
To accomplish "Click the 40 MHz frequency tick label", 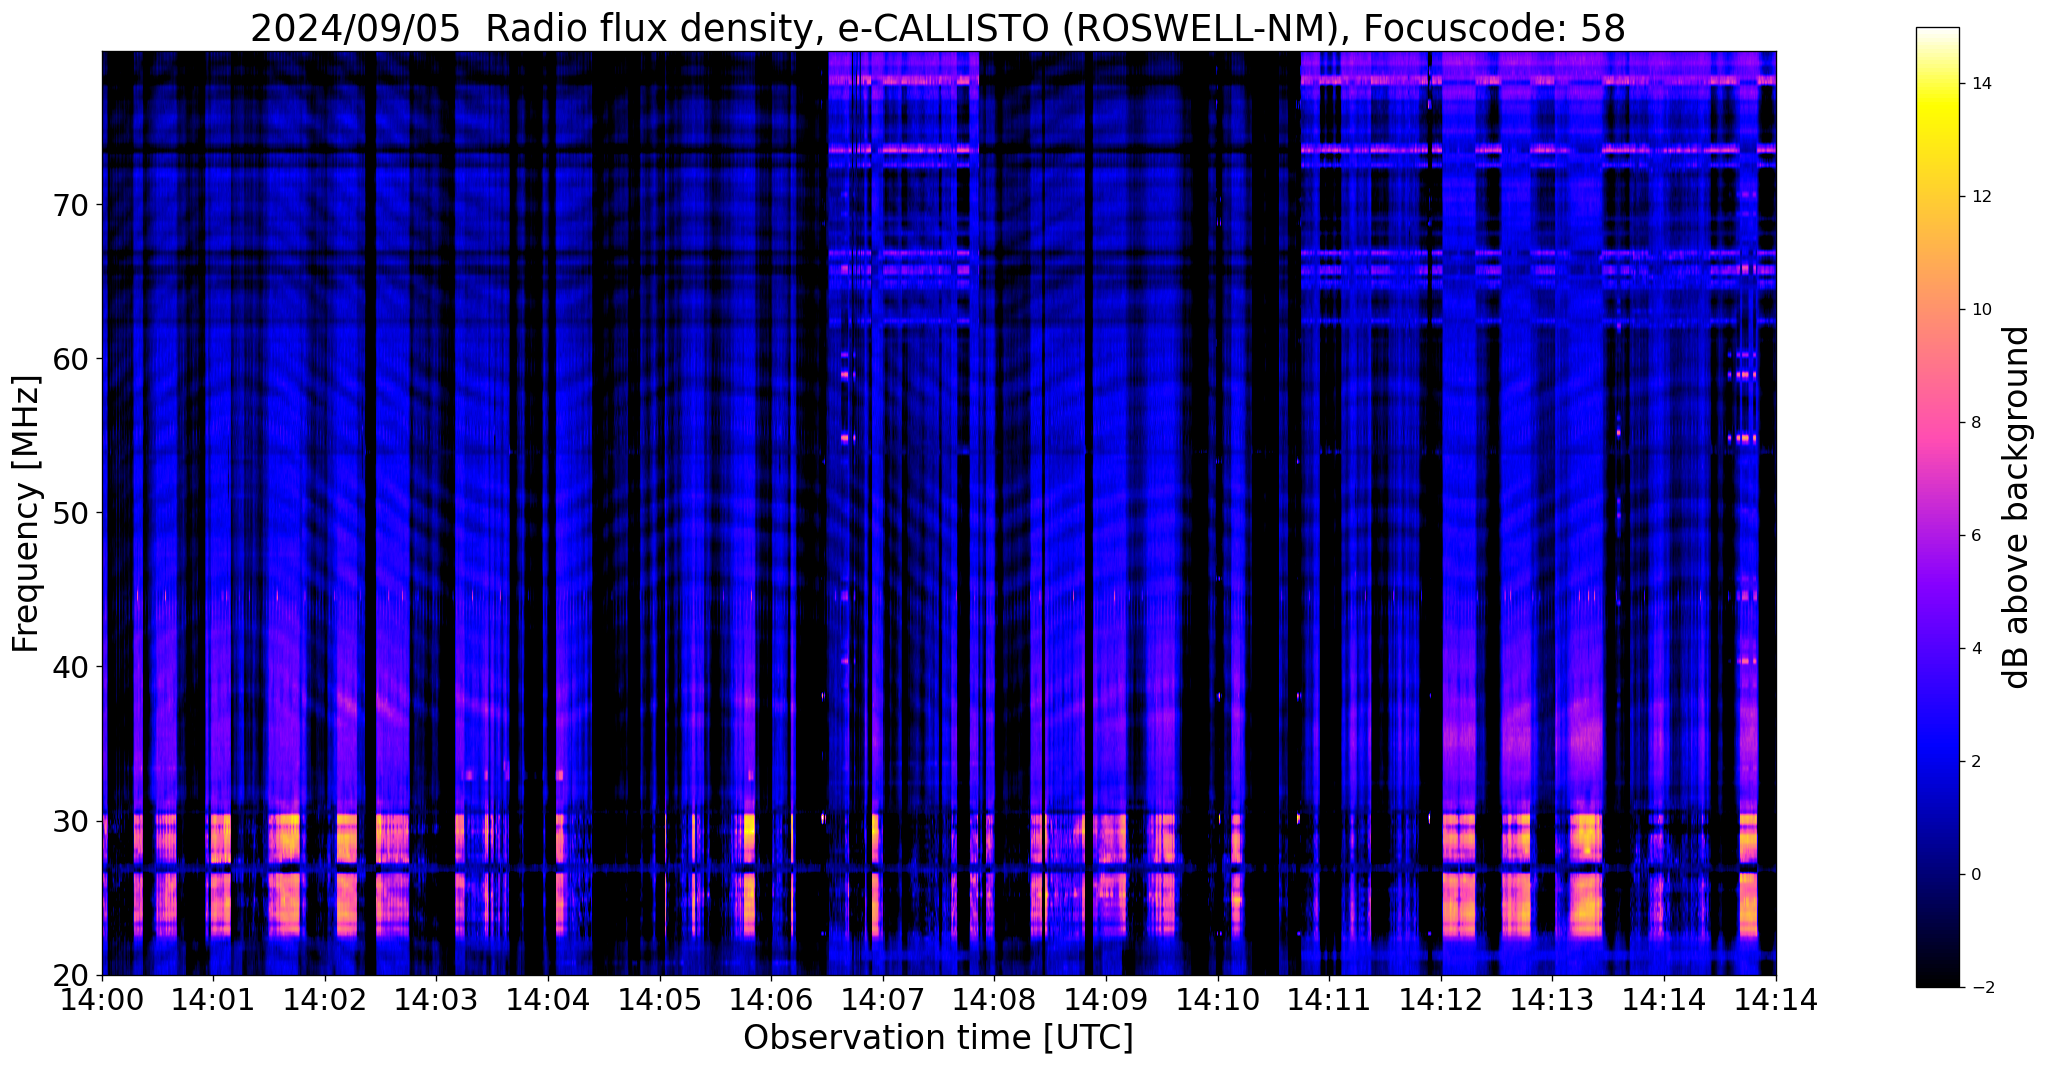I will pos(70,667).
